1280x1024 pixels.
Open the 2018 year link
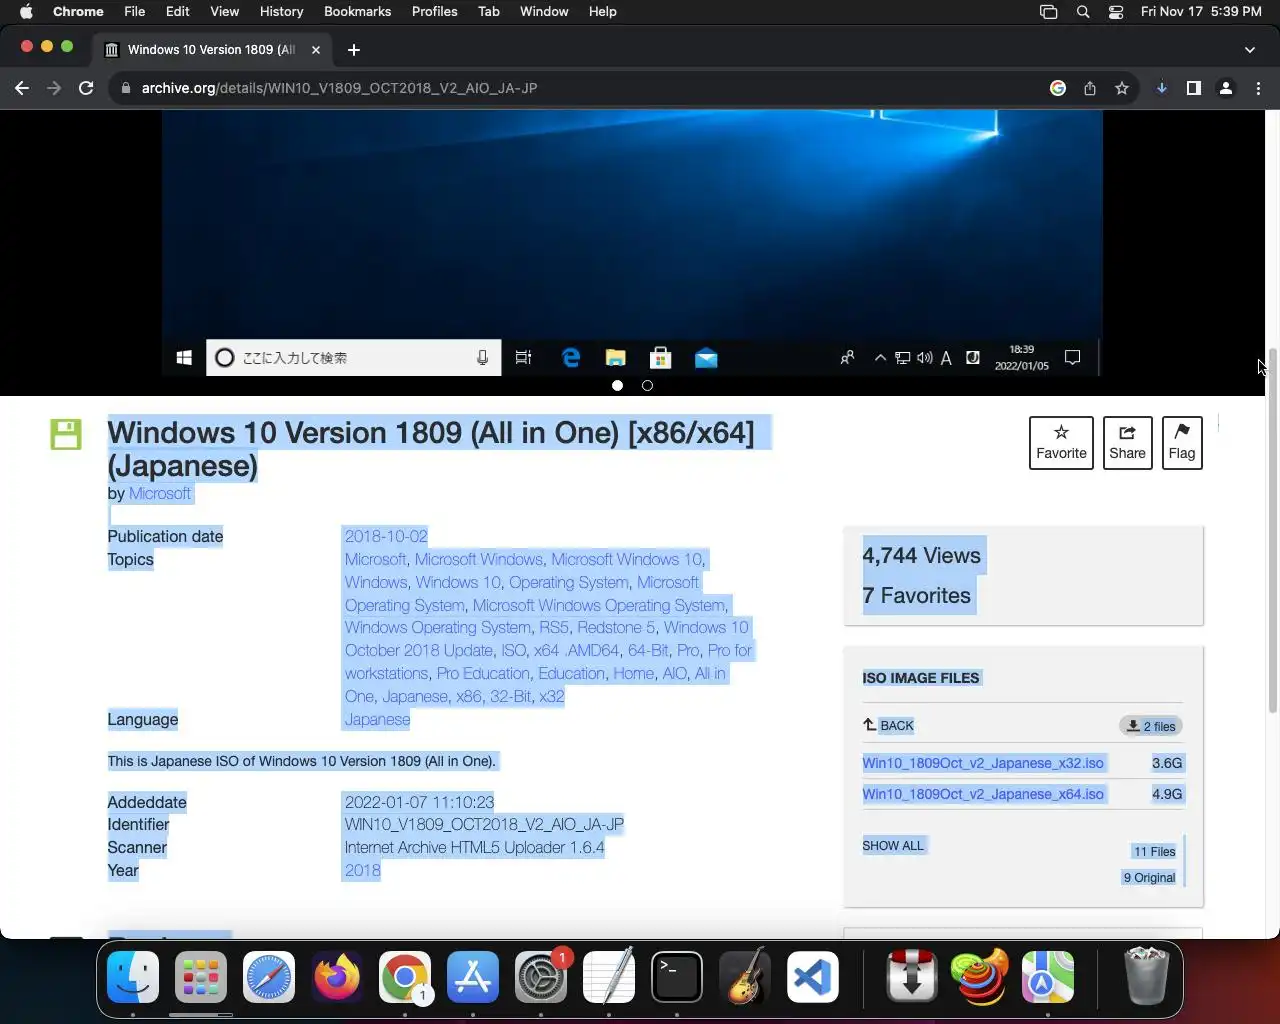(x=362, y=870)
